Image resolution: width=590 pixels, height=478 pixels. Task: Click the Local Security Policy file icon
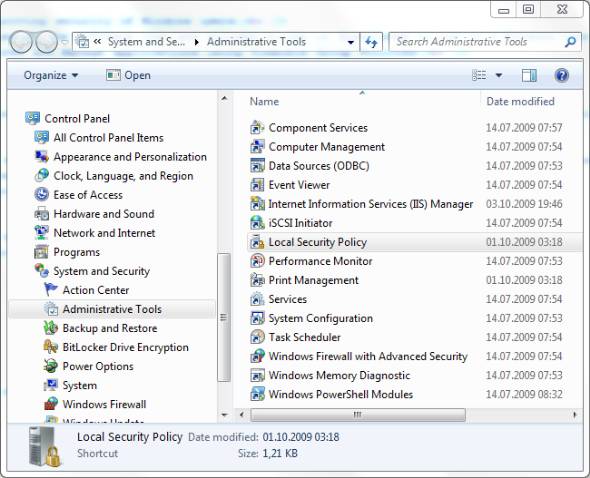tap(257, 242)
